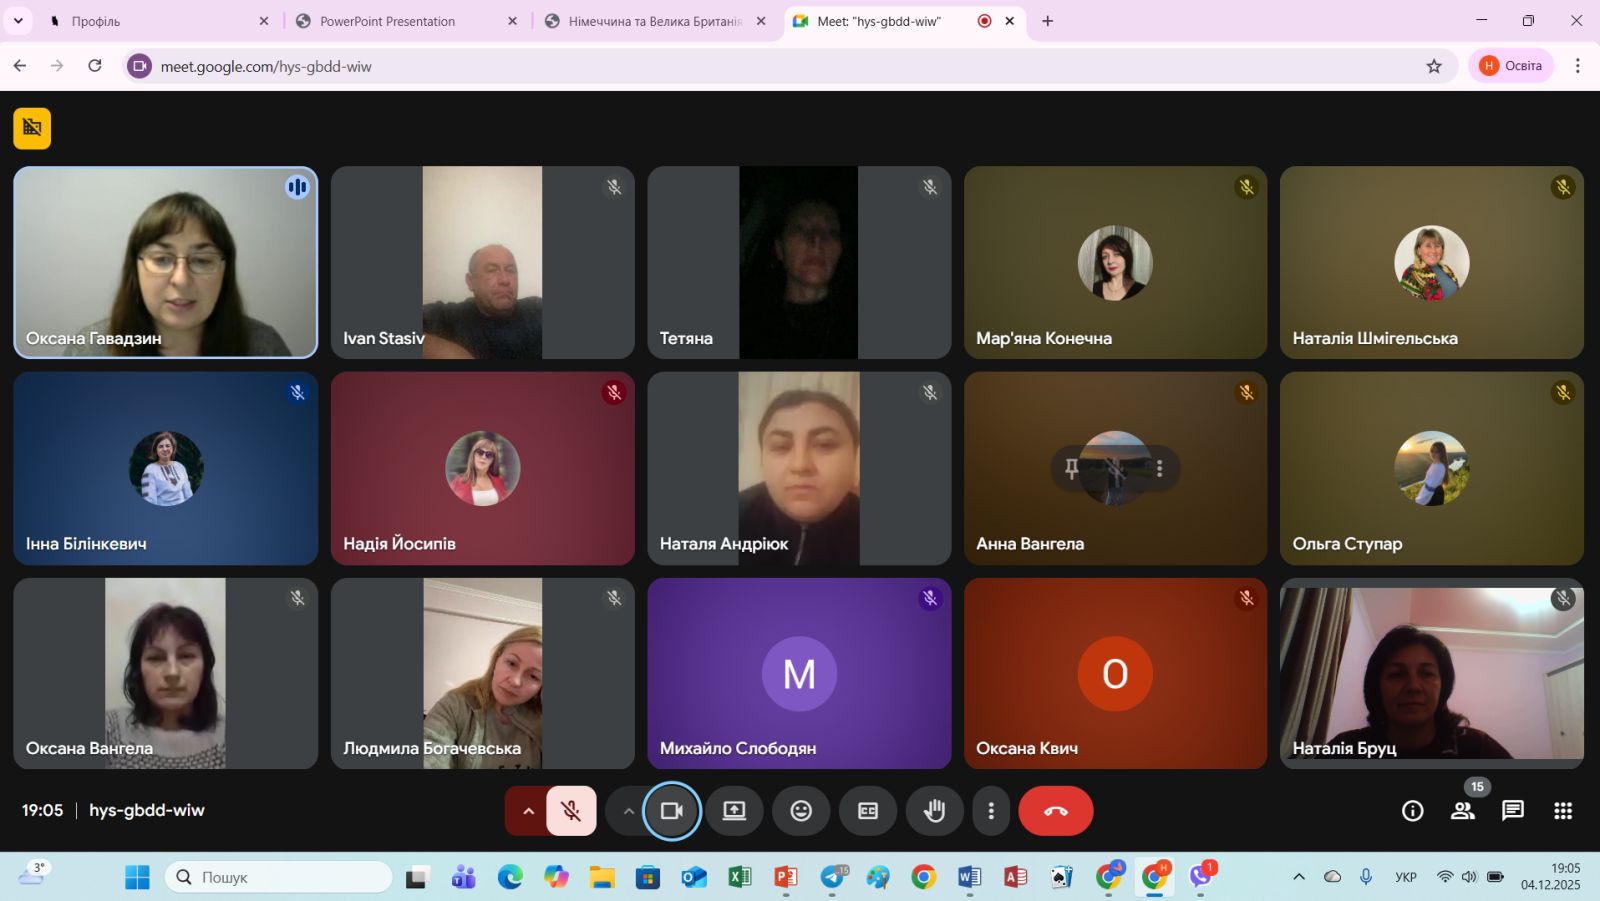Open more options three-dot menu
Viewport: 1600px width, 901px height.
991,811
